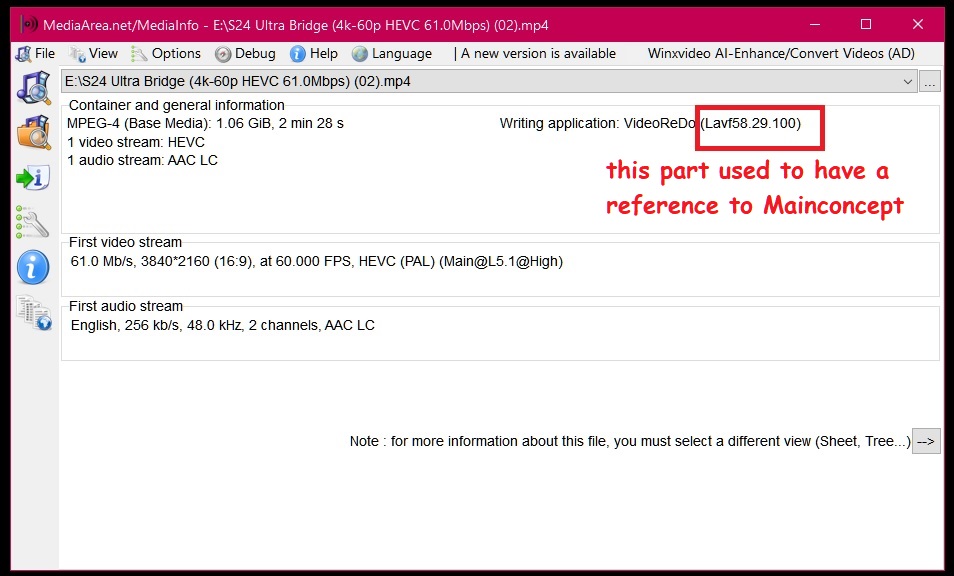The width and height of the screenshot is (954, 576).
Task: Click 'Writing application: VideoReDo' text
Action: click(597, 123)
